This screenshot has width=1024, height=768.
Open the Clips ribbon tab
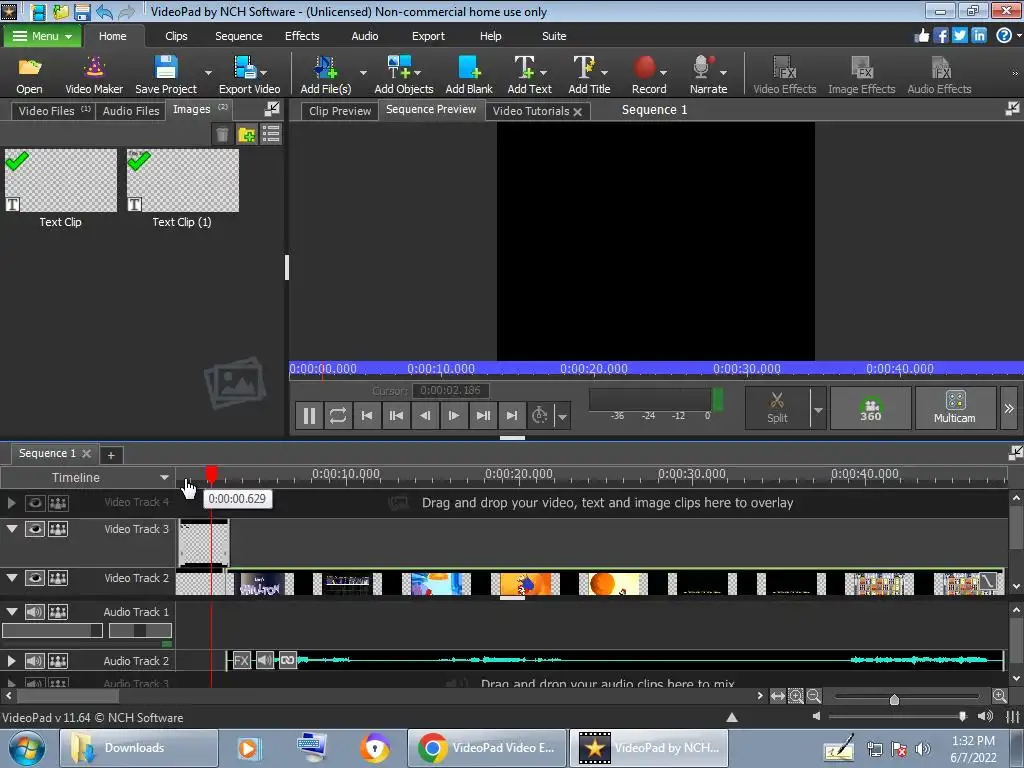(176, 36)
